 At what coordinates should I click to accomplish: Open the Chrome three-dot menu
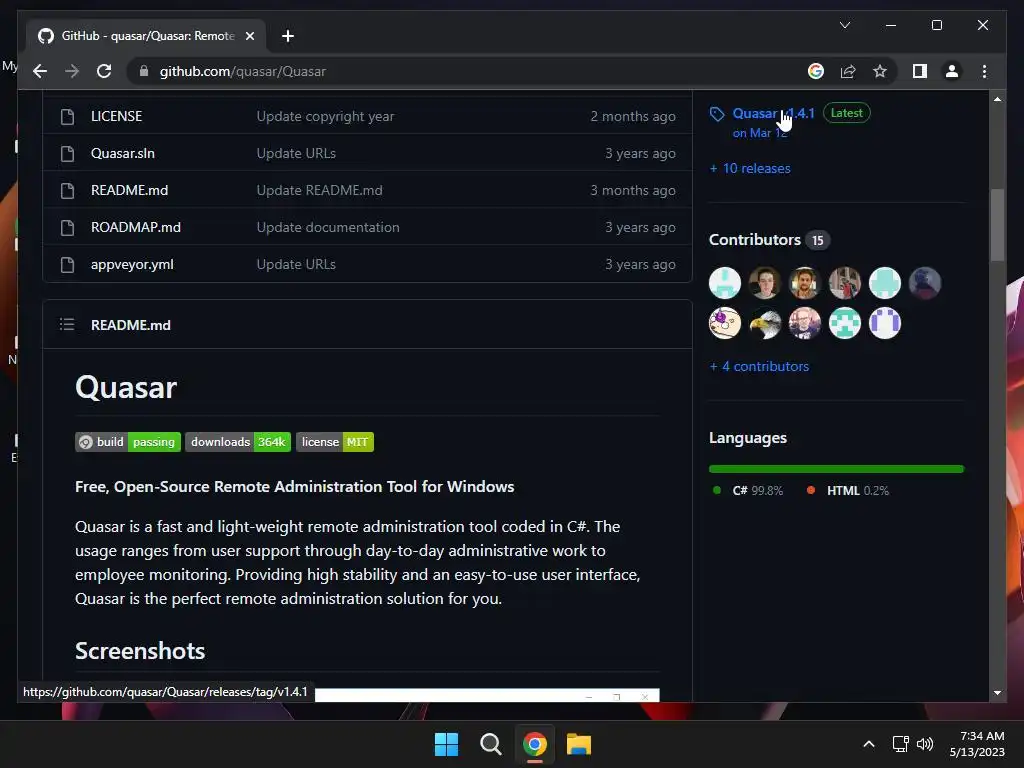tap(984, 71)
